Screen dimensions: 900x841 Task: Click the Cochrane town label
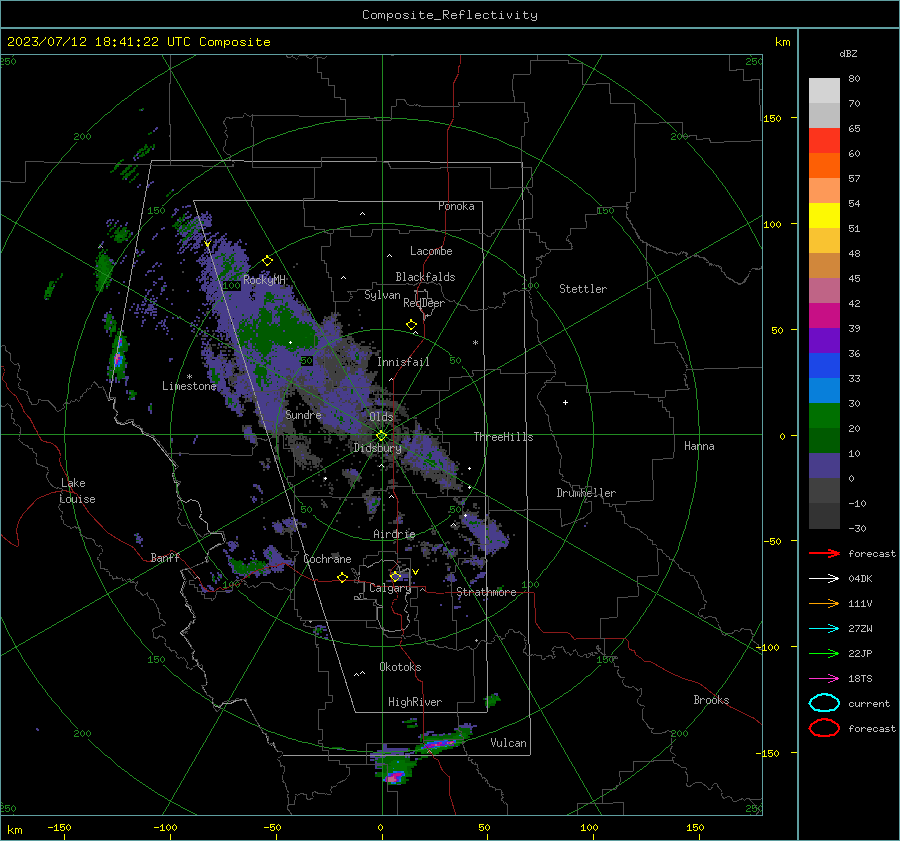click(327, 559)
